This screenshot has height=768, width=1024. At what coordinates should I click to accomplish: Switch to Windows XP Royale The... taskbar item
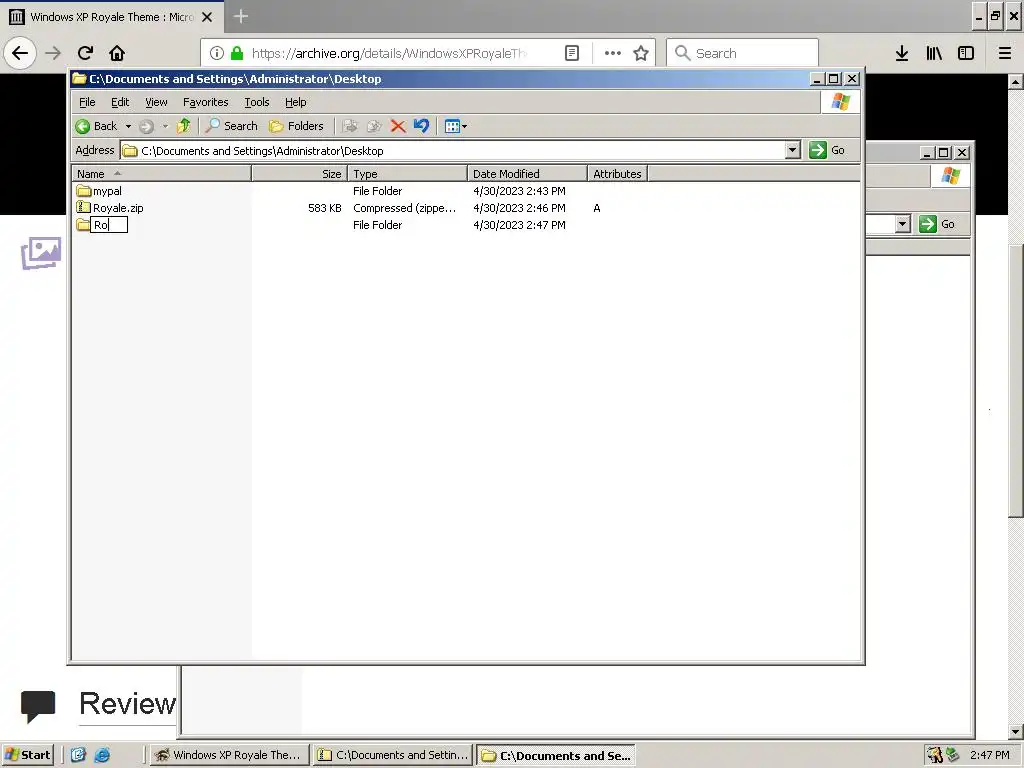point(228,755)
